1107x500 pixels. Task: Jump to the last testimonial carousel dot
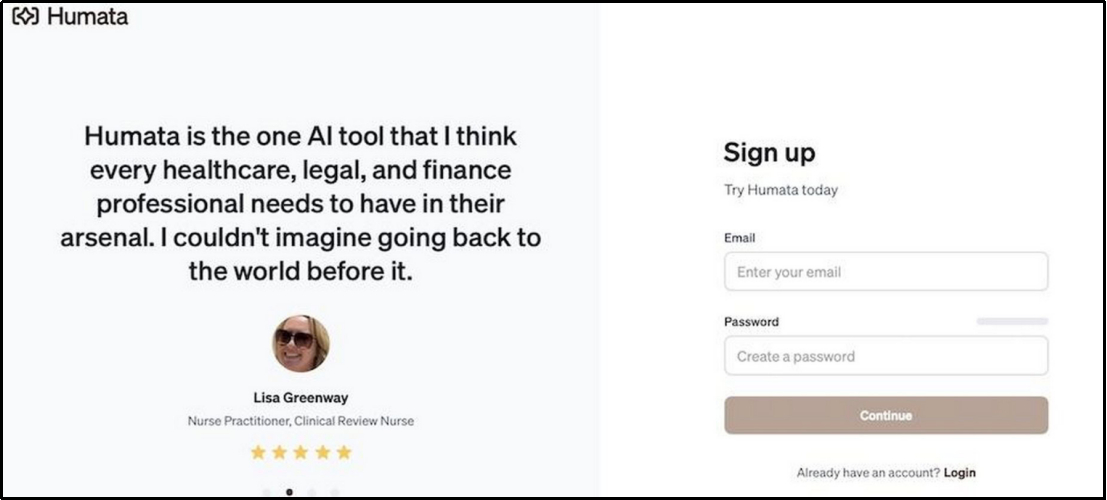pyautogui.click(x=334, y=492)
